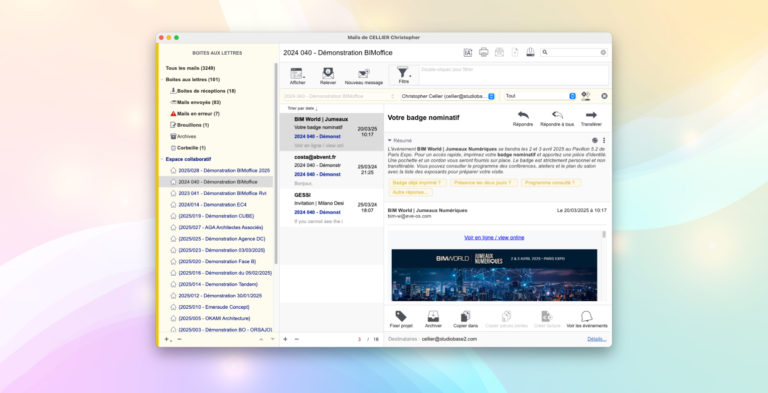The image size is (768, 393).
Task: Click the Détails link at bottom
Action: tap(597, 339)
